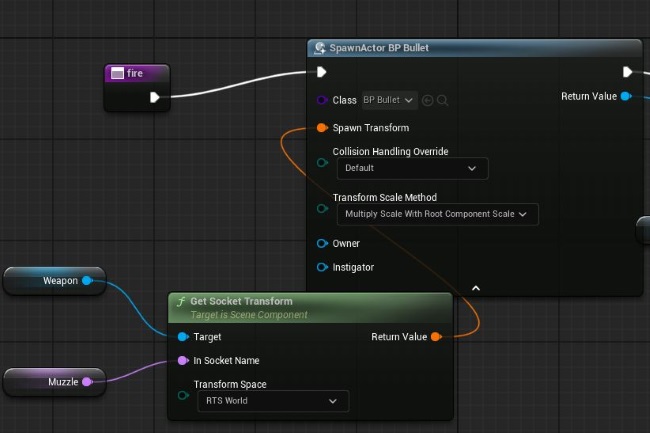Click SpawnActor execution output pin
Image resolution: width=650 pixels, height=433 pixels.
coord(627,72)
